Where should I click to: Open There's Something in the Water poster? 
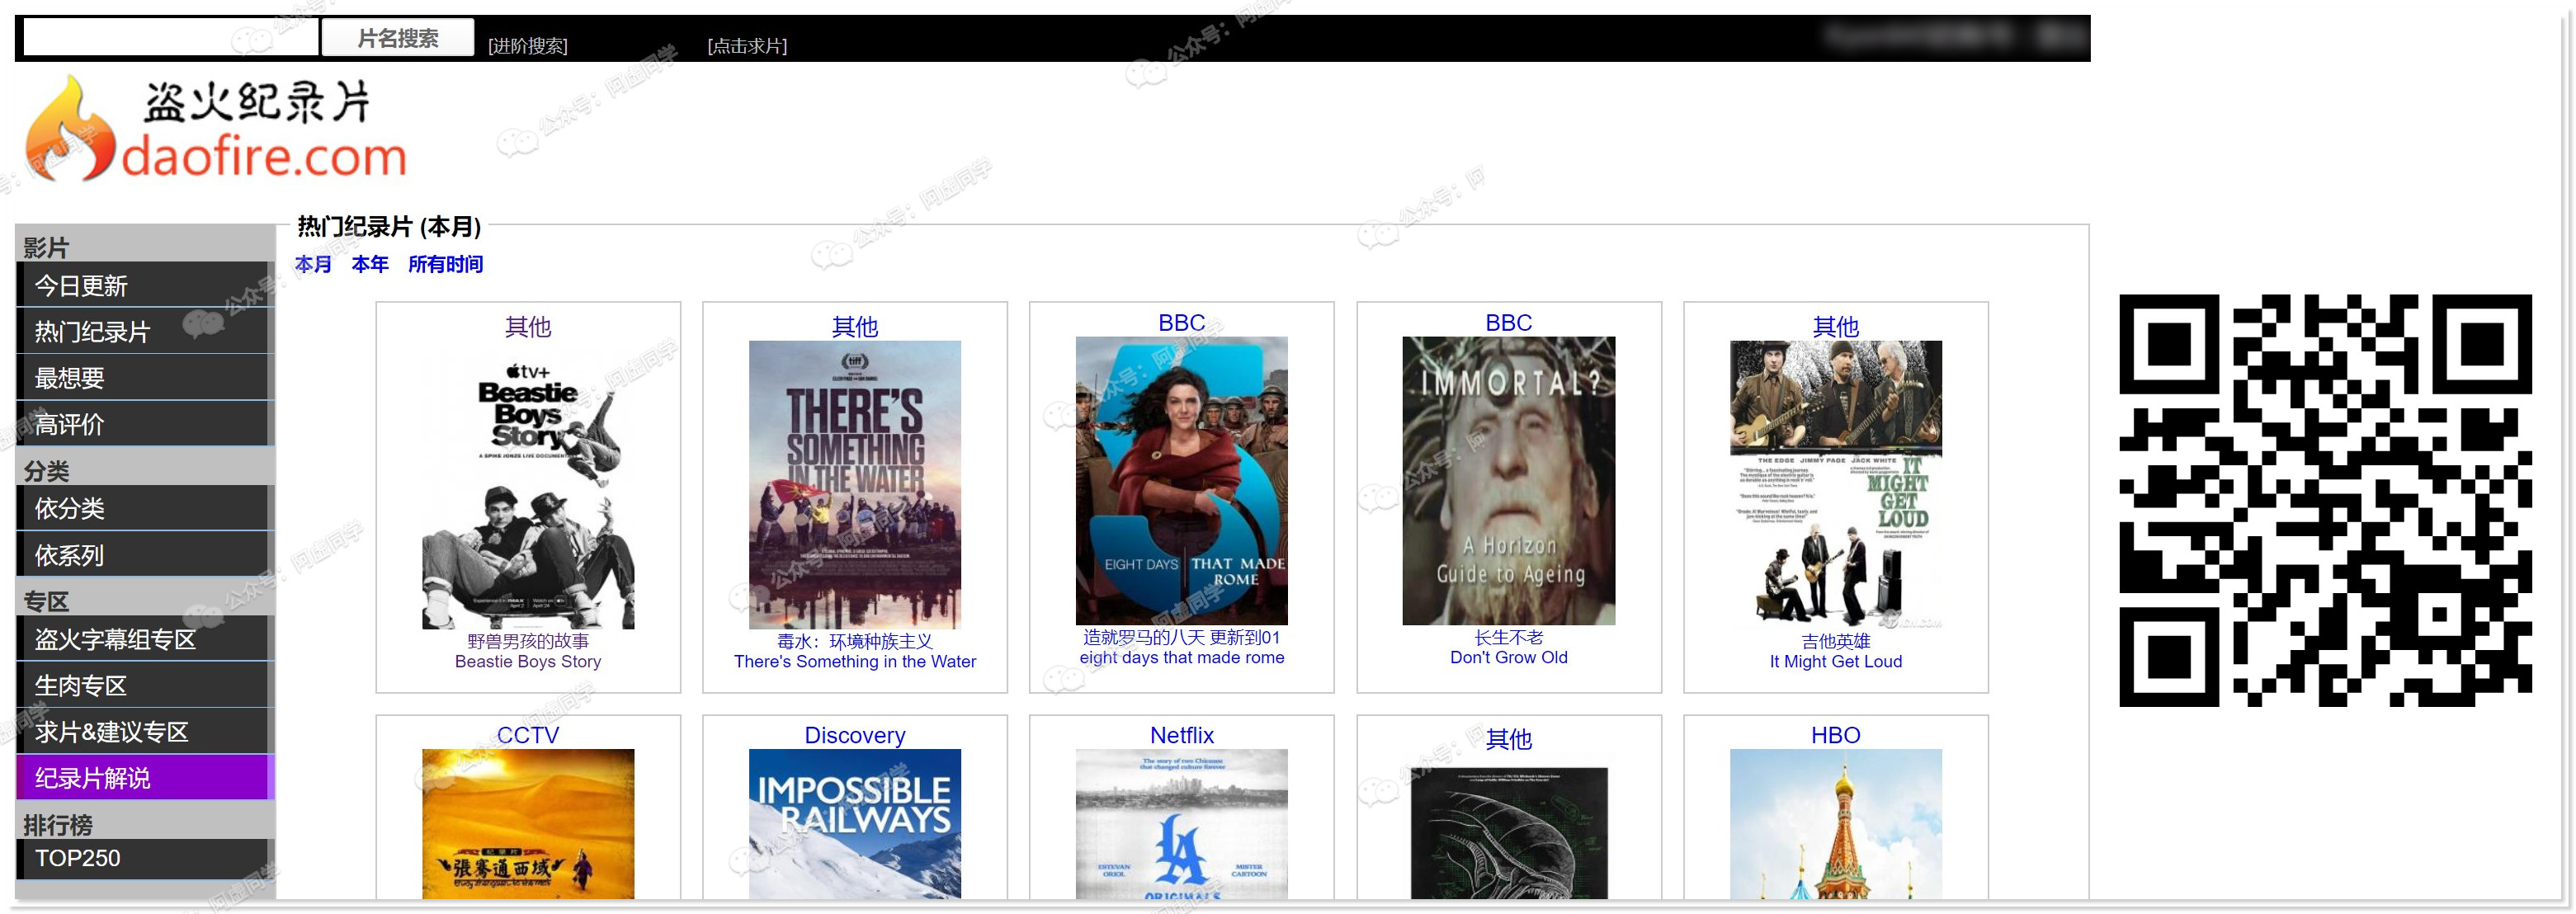click(x=854, y=485)
